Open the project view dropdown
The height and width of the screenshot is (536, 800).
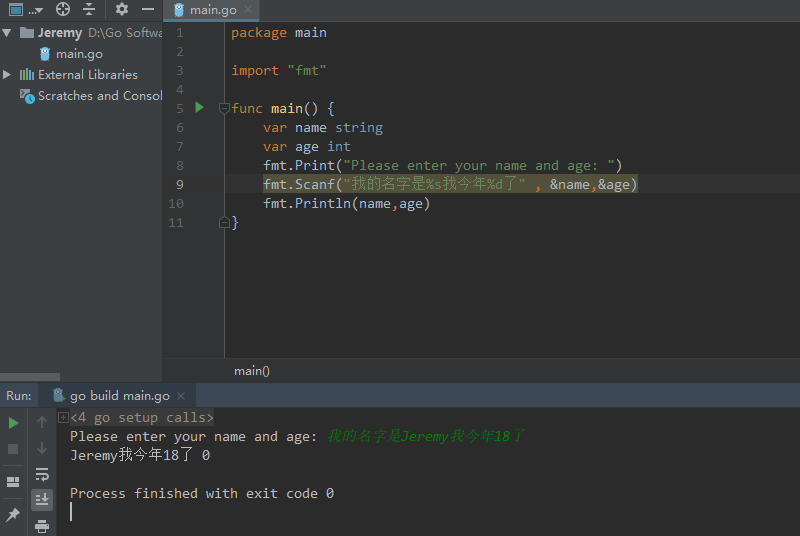[x=26, y=9]
